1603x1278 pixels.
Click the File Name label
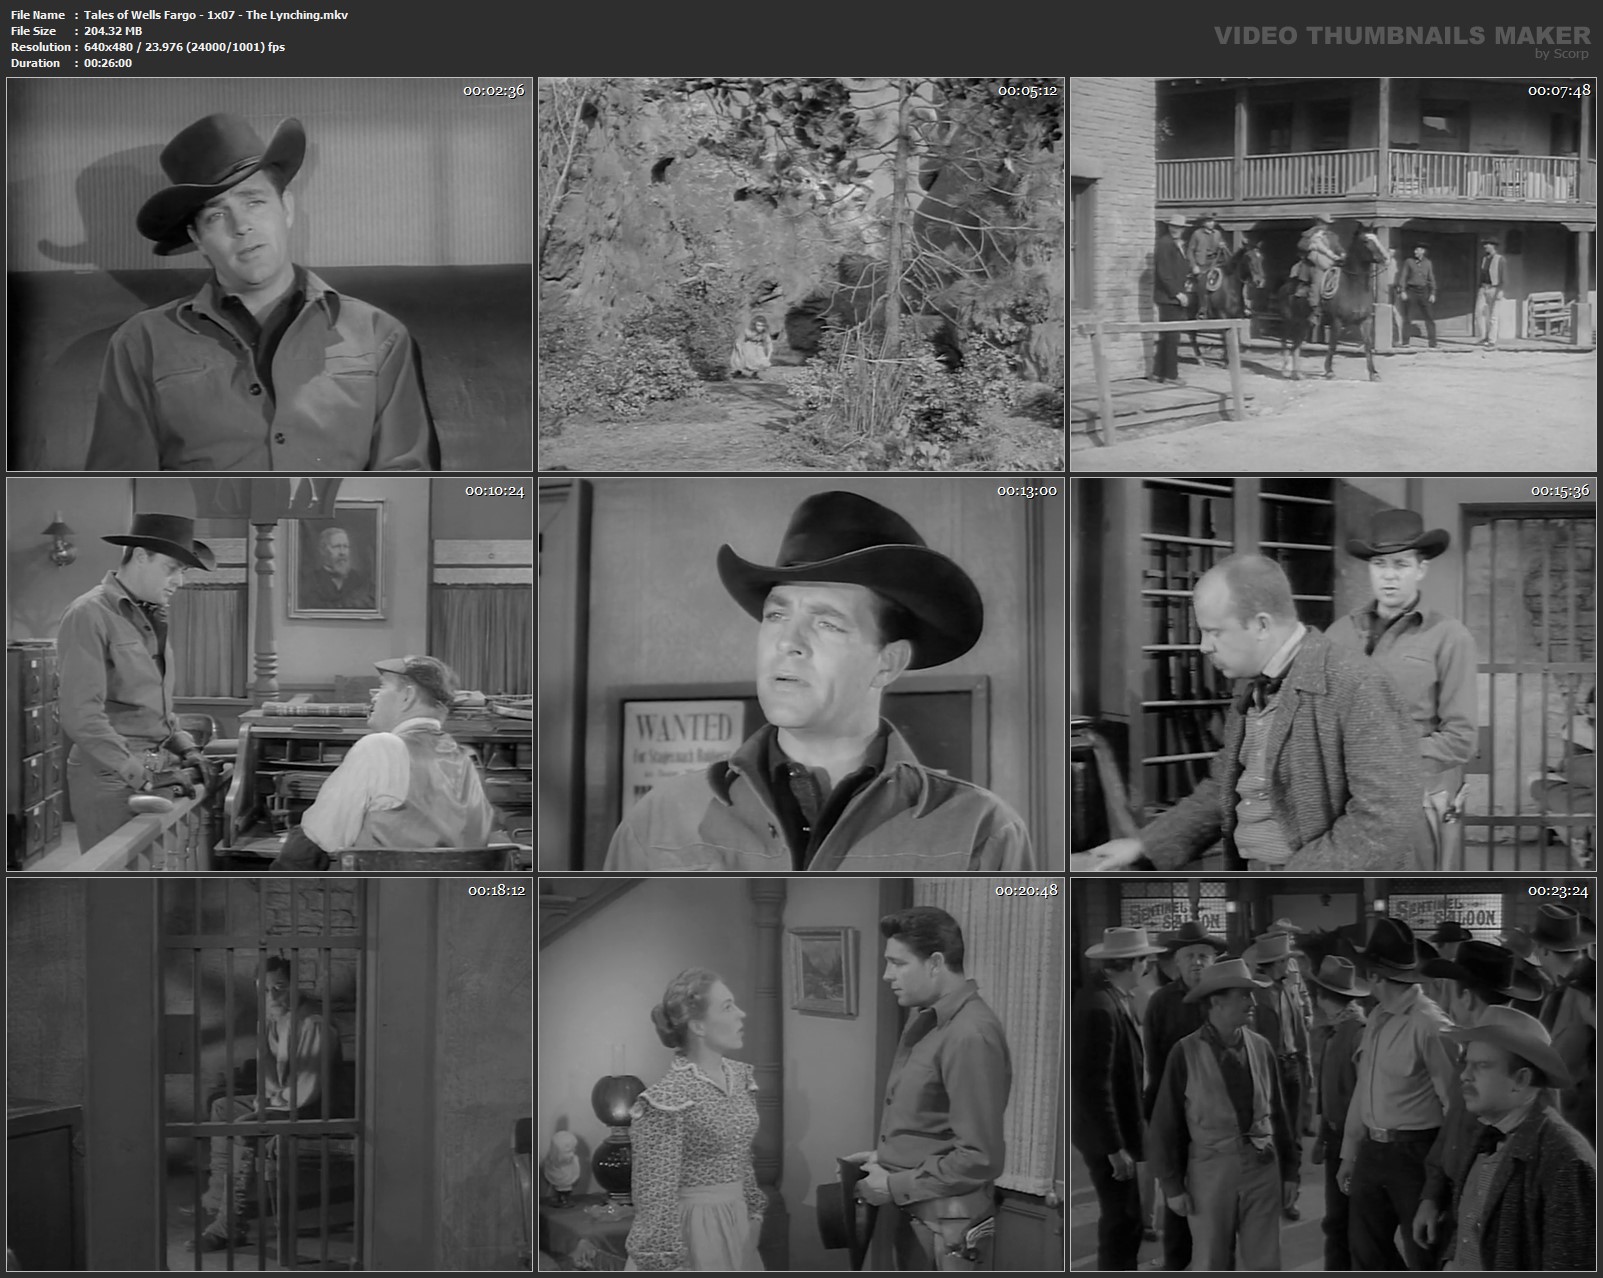tap(38, 15)
